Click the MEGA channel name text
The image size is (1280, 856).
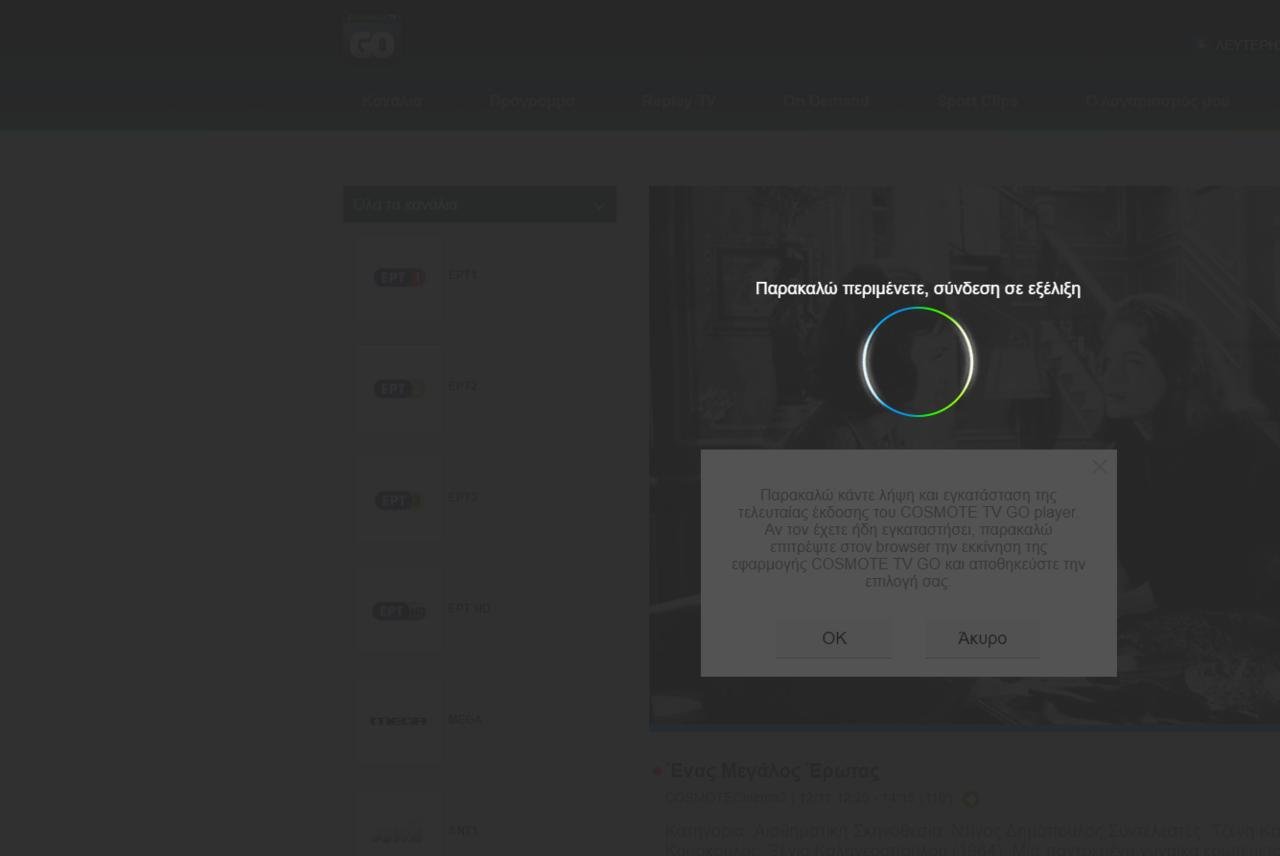pyautogui.click(x=465, y=720)
